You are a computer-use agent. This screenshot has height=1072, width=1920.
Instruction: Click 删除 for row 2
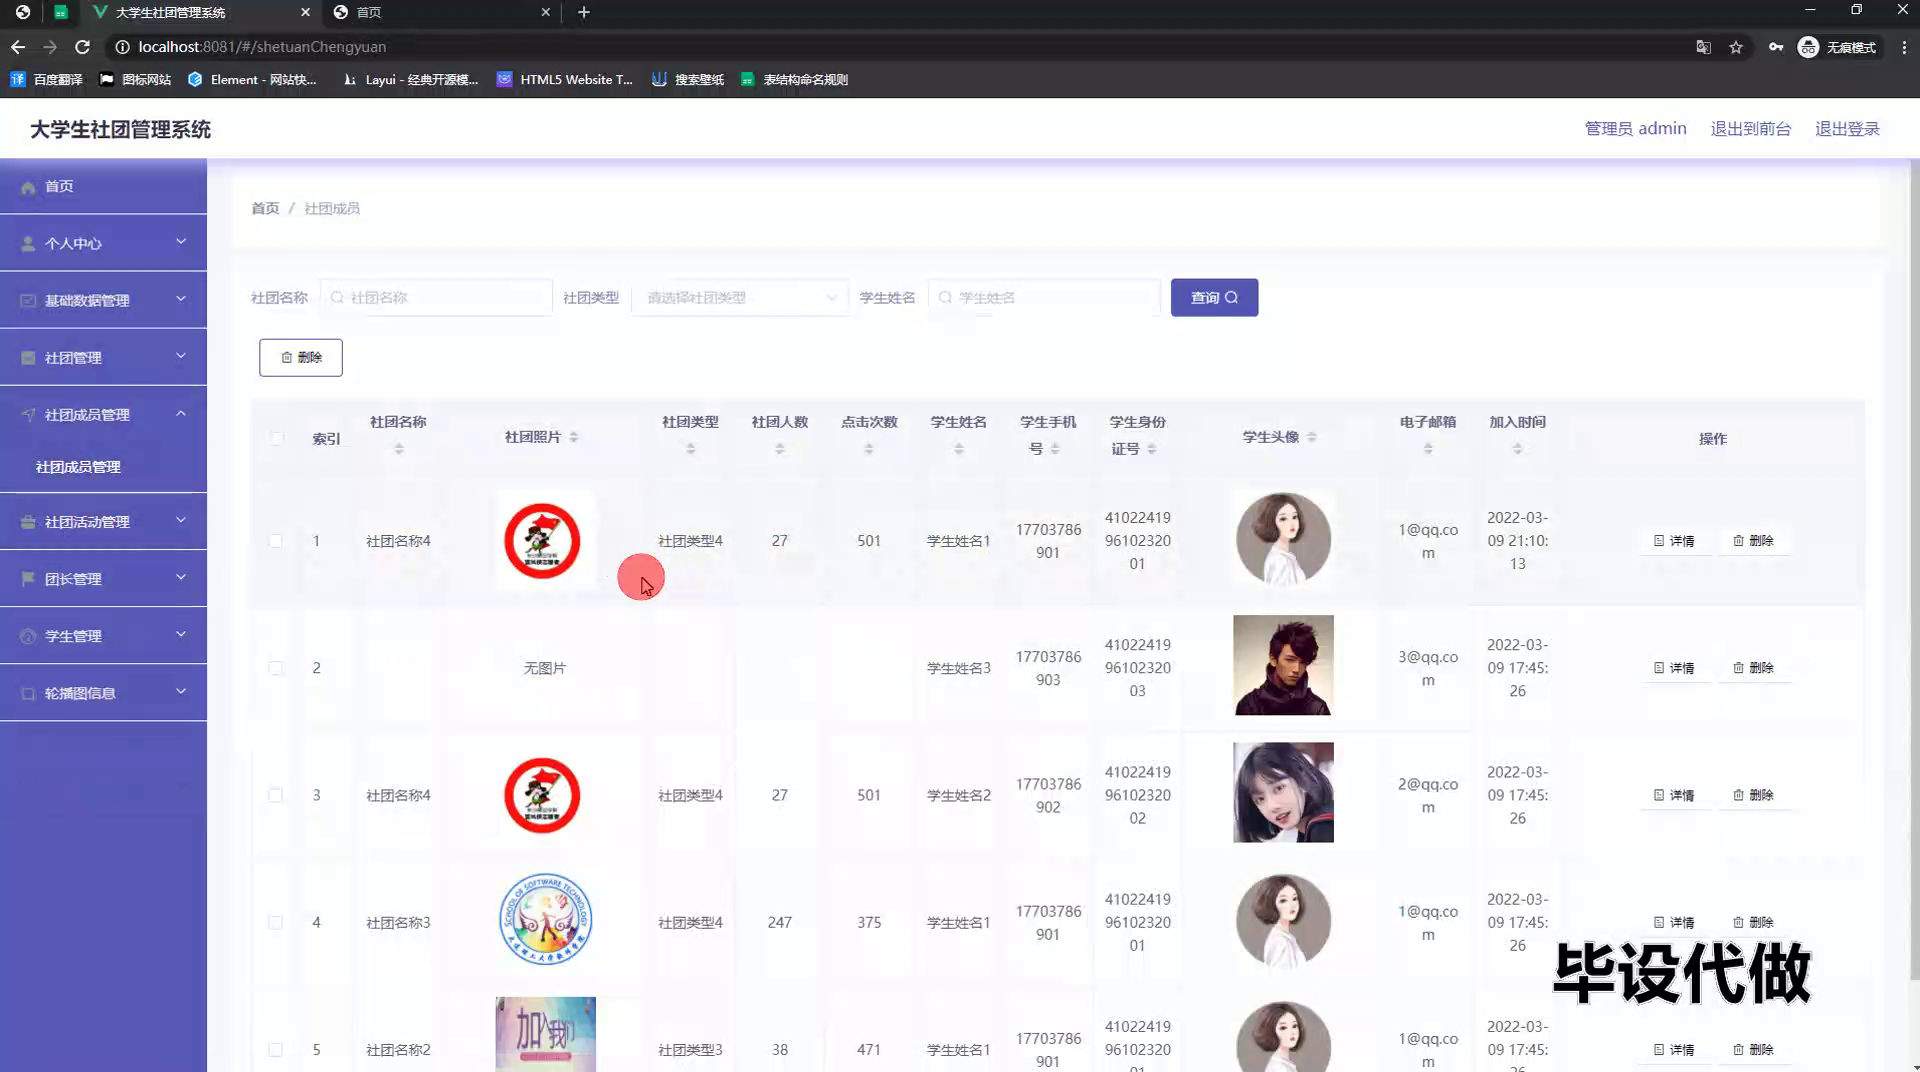[1753, 668]
